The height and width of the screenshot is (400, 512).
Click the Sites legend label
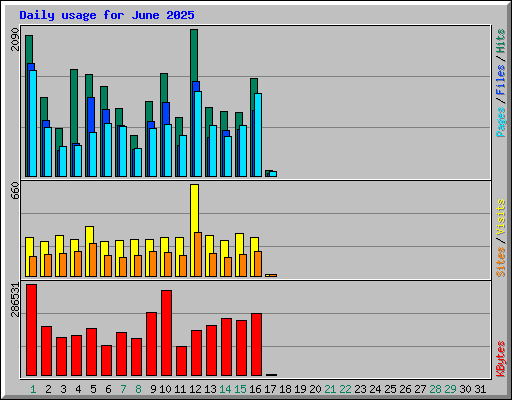coord(501,262)
